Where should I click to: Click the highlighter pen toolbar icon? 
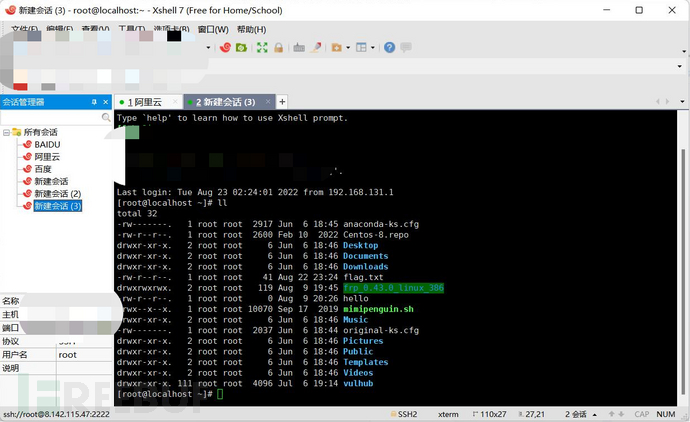[x=316, y=48]
